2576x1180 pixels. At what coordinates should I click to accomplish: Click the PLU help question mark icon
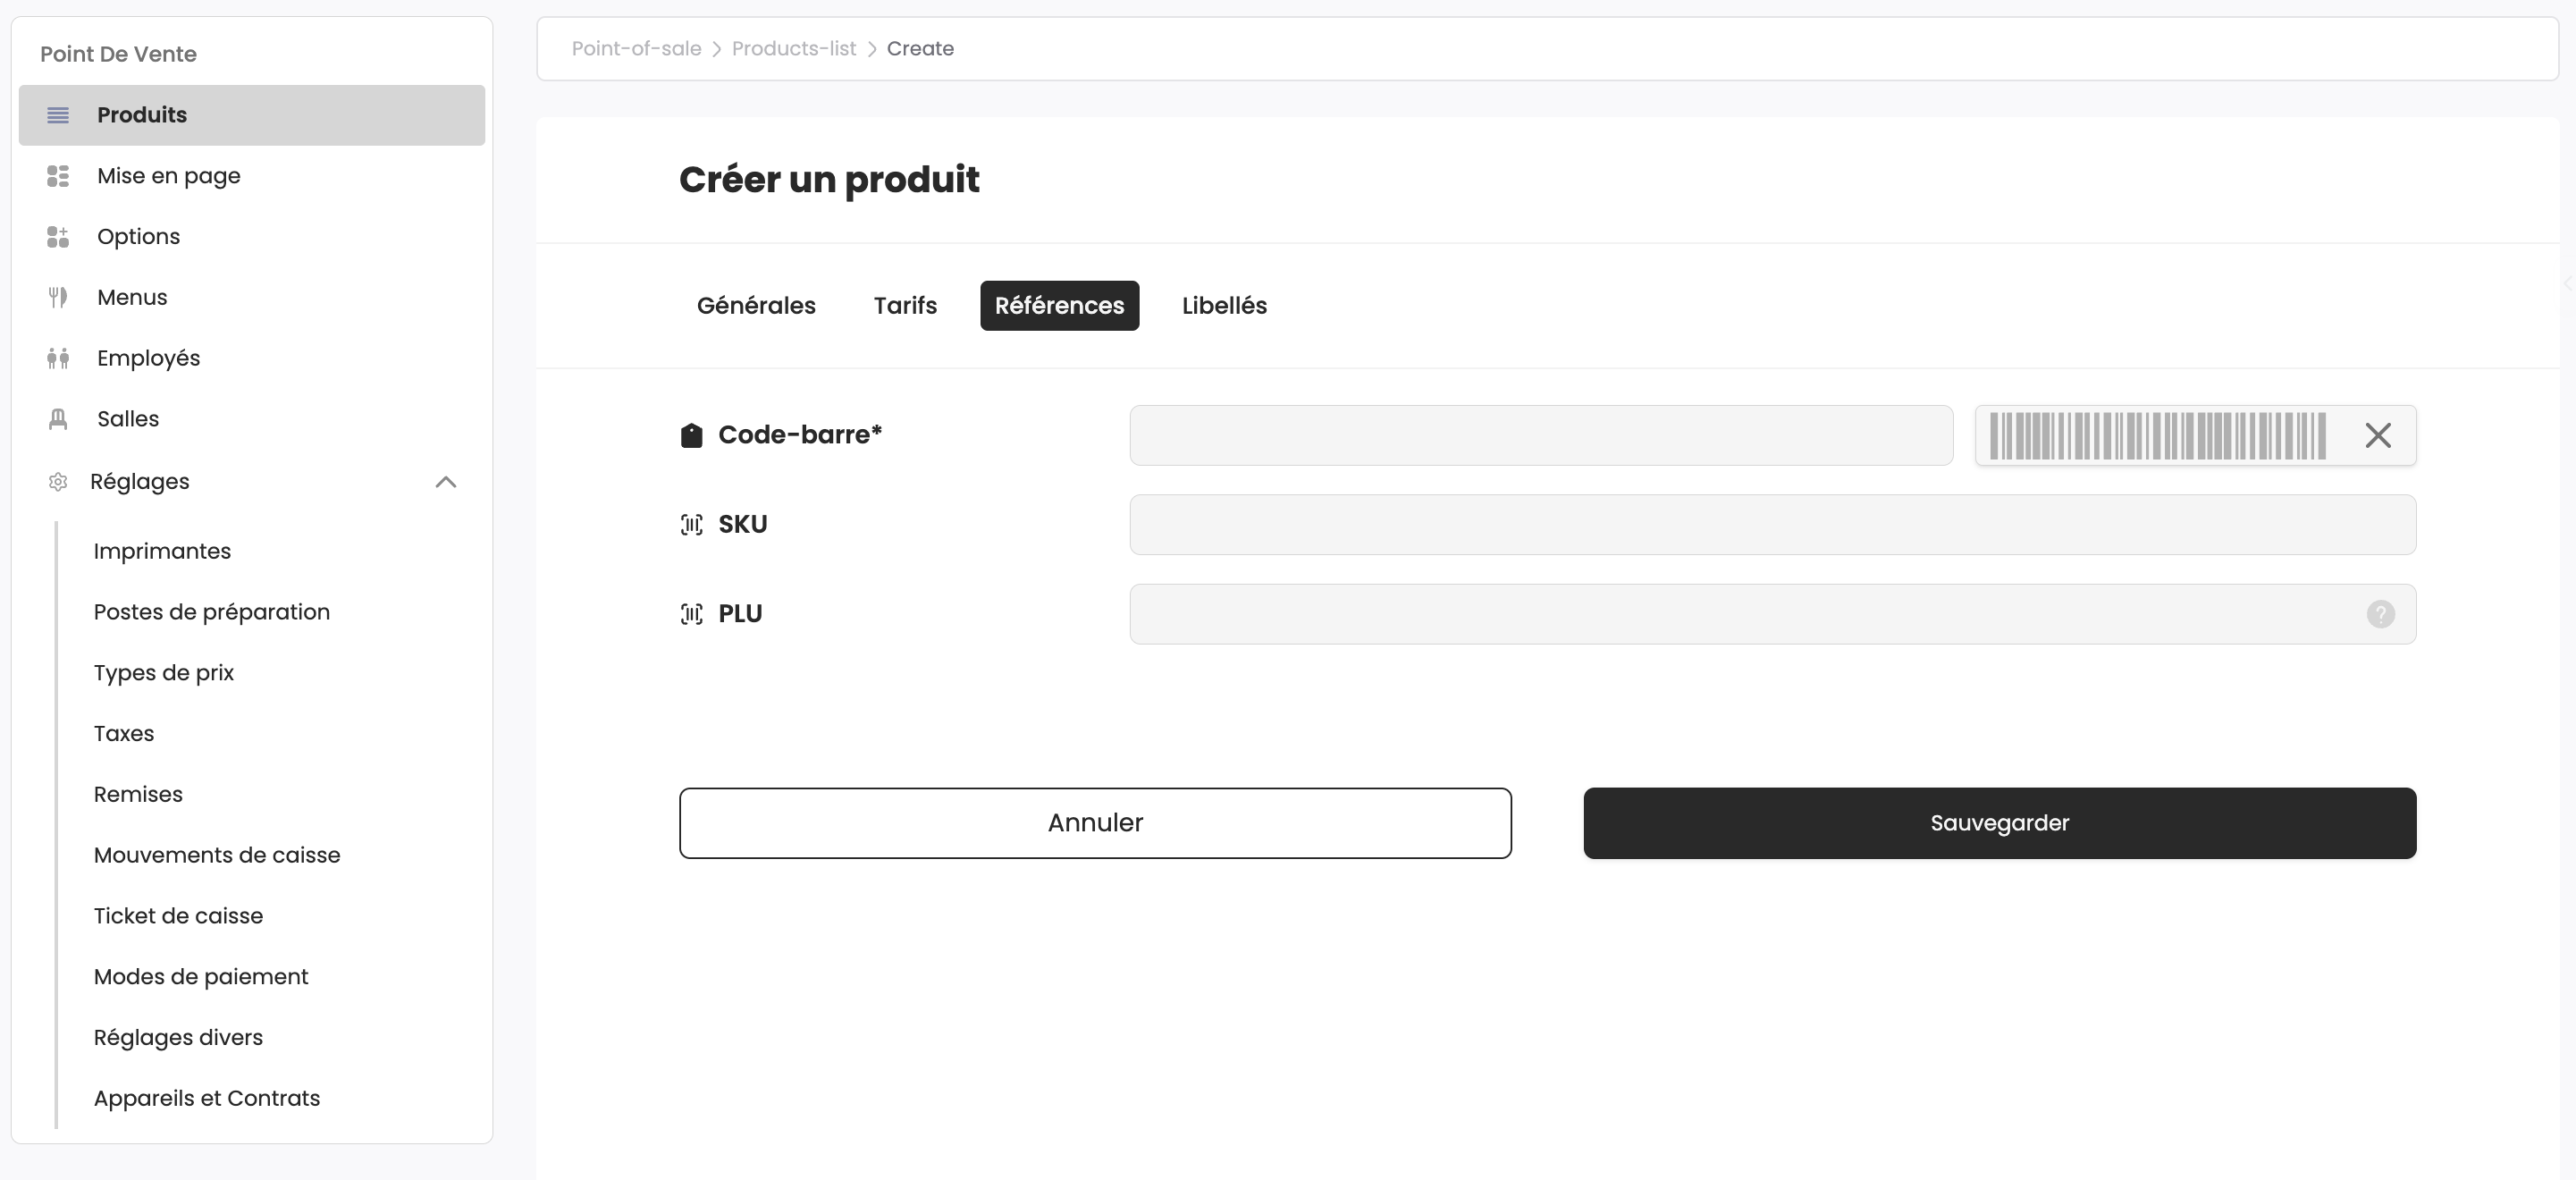(x=2380, y=614)
